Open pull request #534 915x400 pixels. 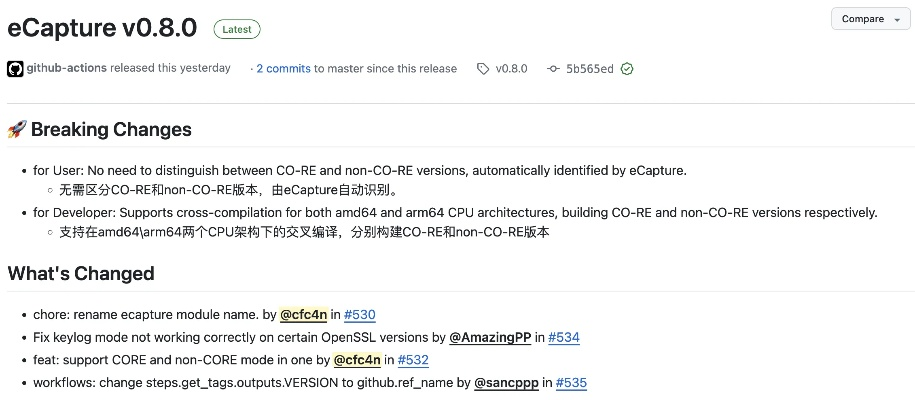[x=564, y=338]
